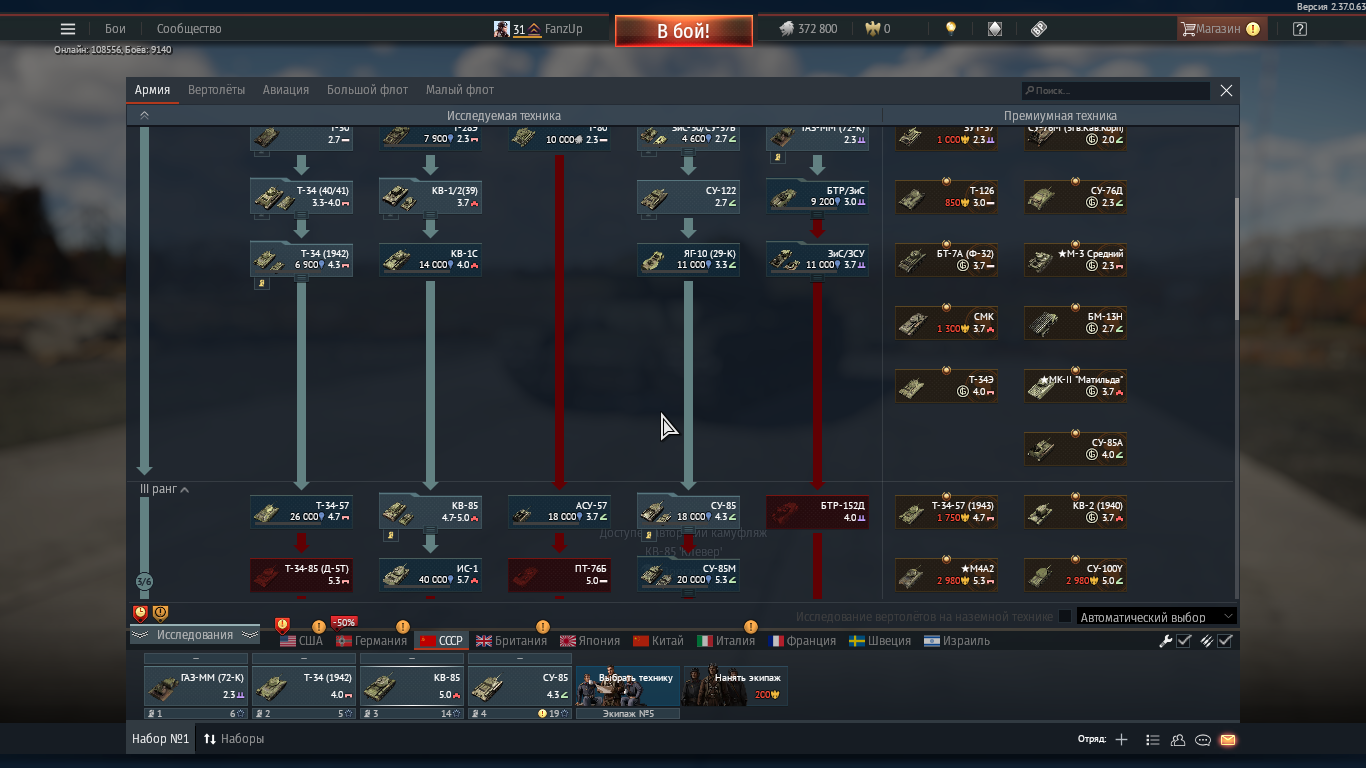Open the Бои menu
Image resolution: width=1366 pixels, height=768 pixels.
point(115,29)
